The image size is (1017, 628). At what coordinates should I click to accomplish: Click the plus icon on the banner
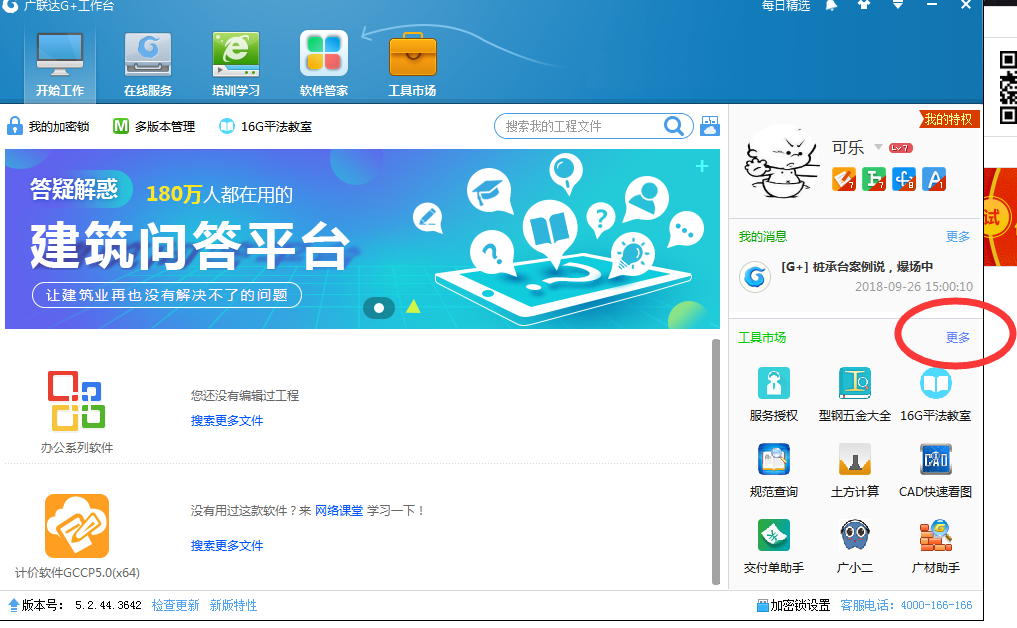click(x=702, y=167)
